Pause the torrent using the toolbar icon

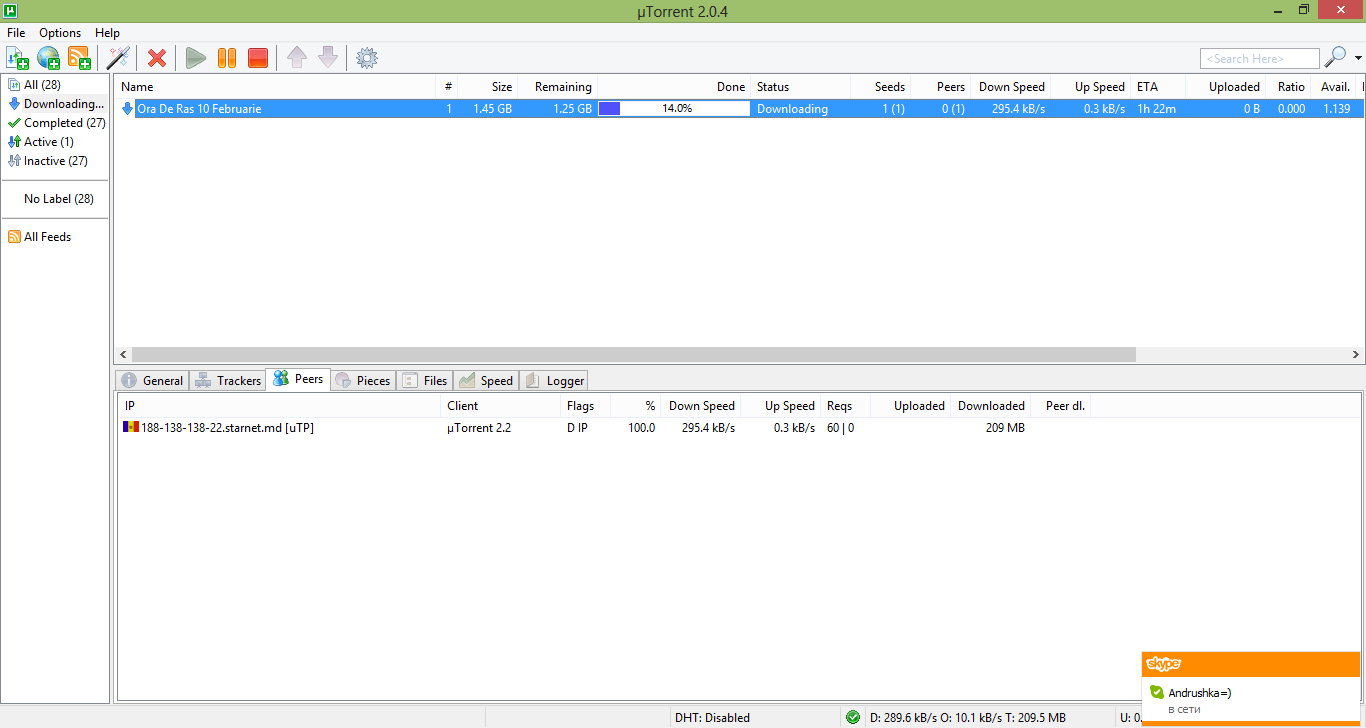227,58
